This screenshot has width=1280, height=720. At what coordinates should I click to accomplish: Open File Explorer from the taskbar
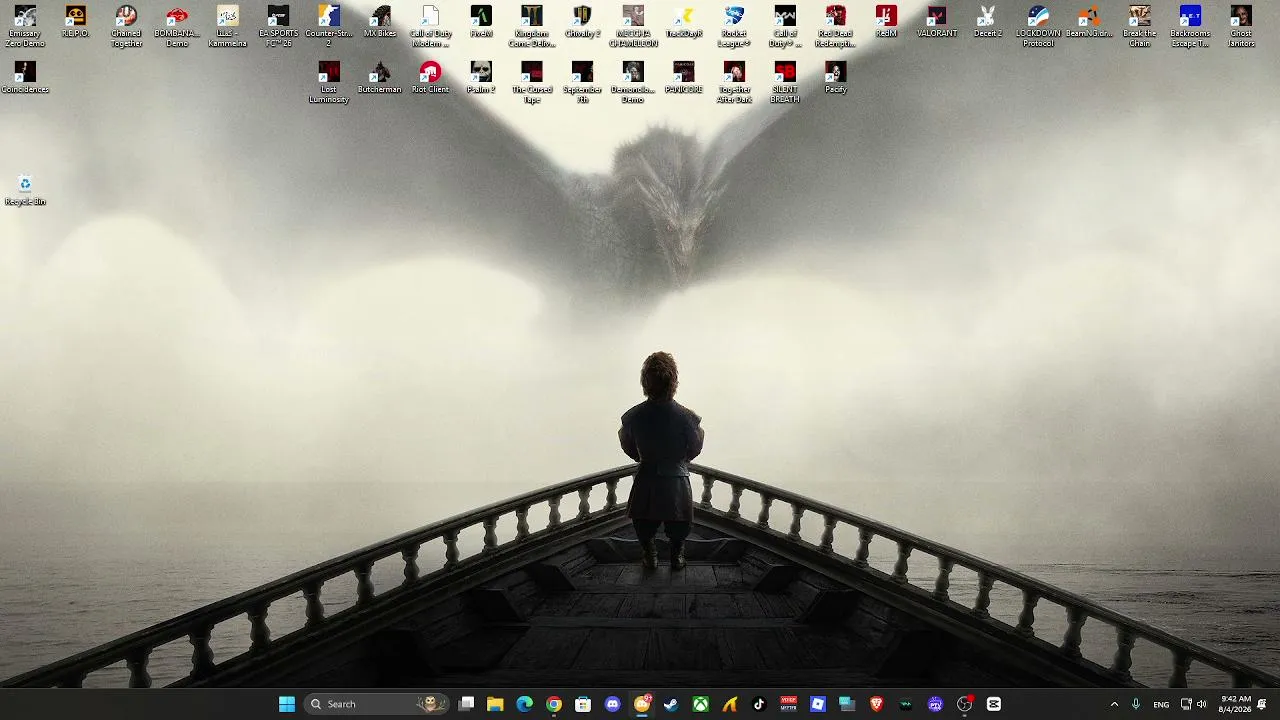(x=495, y=704)
